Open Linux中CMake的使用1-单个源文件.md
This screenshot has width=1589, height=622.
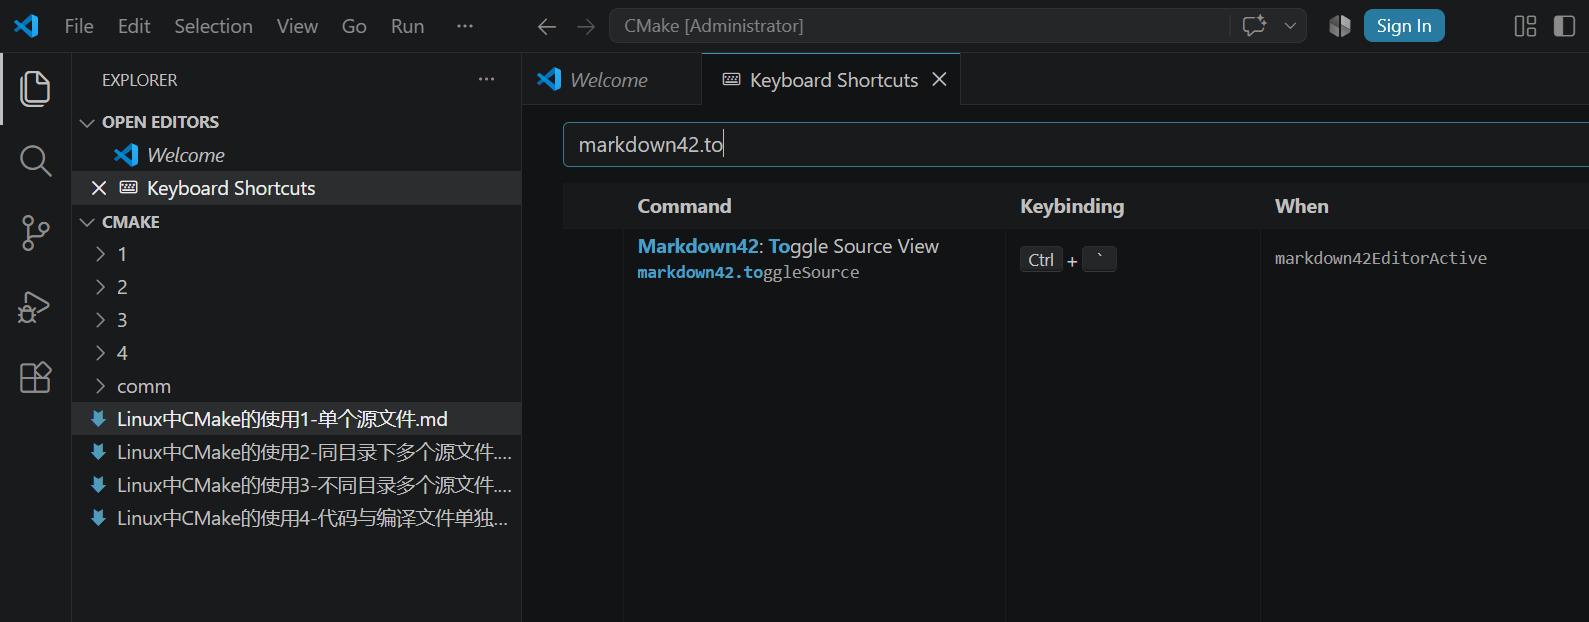point(296,419)
